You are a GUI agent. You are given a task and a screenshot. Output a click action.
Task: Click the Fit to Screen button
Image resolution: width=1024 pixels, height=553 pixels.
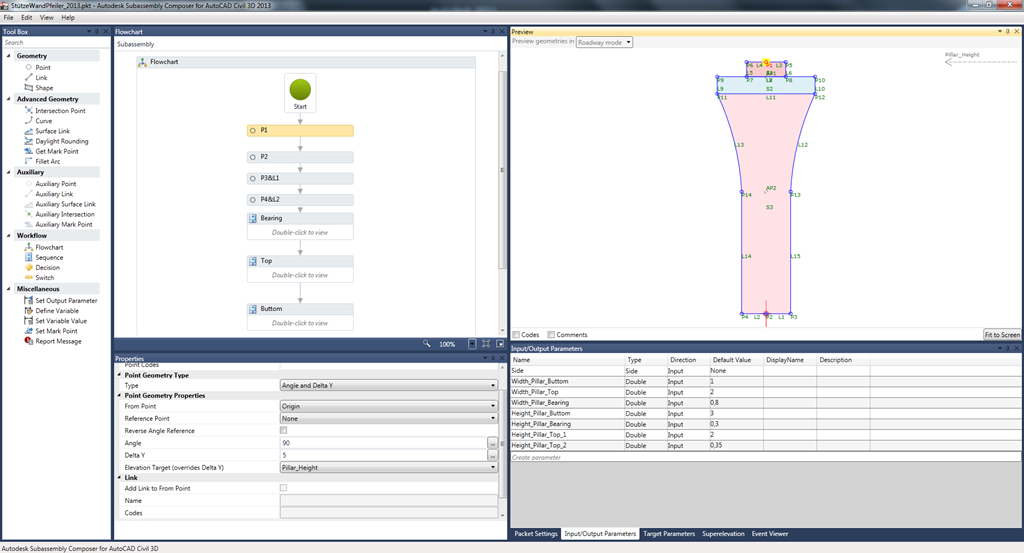tap(1001, 335)
